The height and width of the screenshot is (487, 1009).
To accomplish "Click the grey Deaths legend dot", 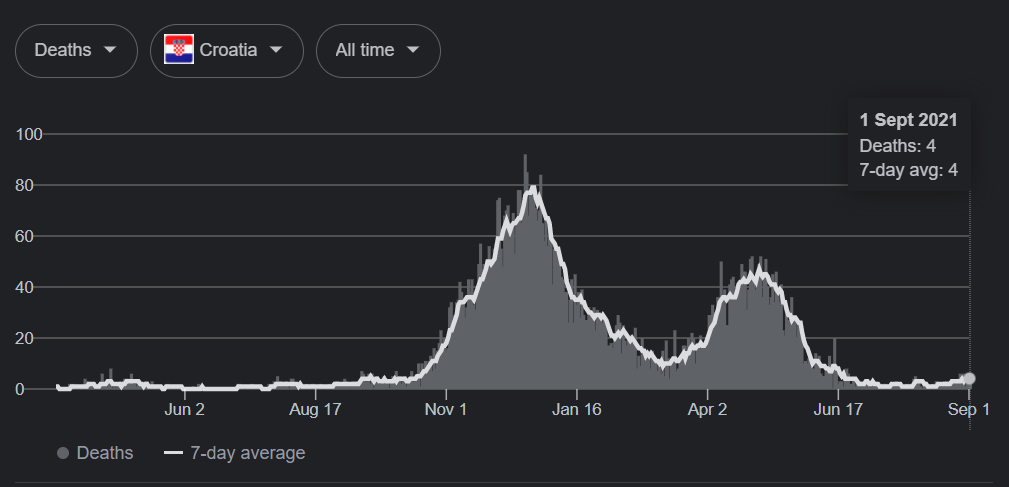I will pos(63,453).
